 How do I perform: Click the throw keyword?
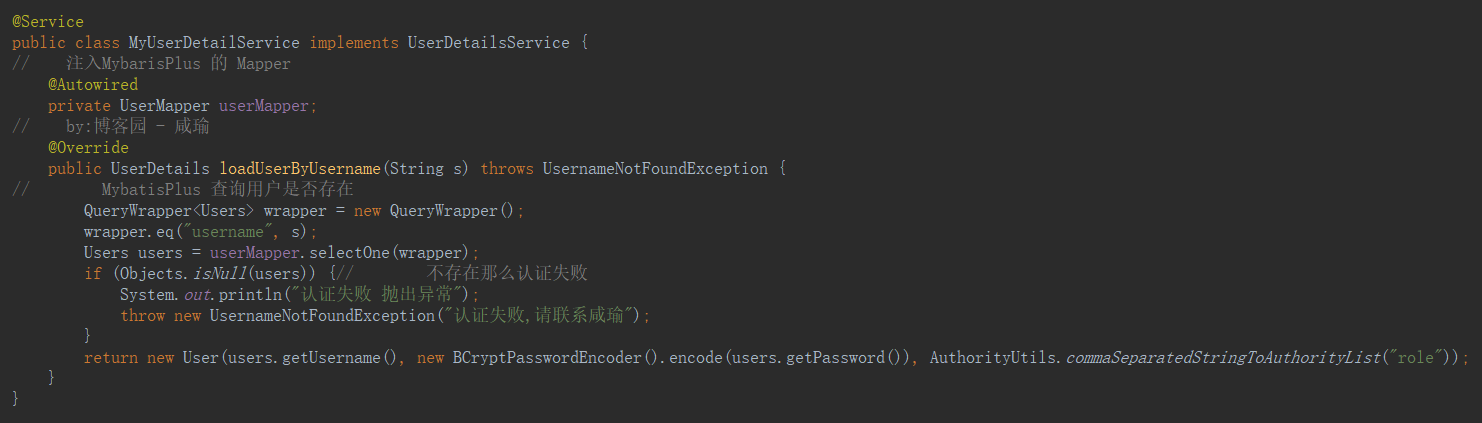(x=142, y=316)
